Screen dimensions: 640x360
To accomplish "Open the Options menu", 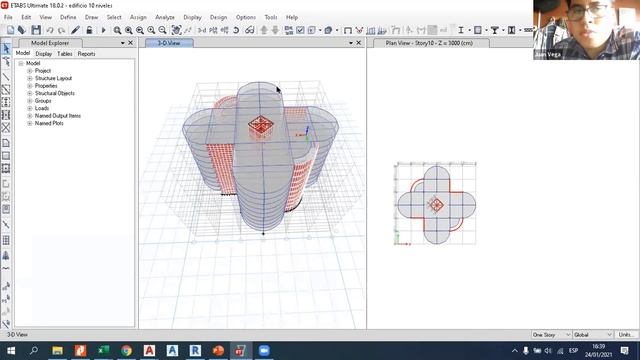I will pyautogui.click(x=246, y=18).
